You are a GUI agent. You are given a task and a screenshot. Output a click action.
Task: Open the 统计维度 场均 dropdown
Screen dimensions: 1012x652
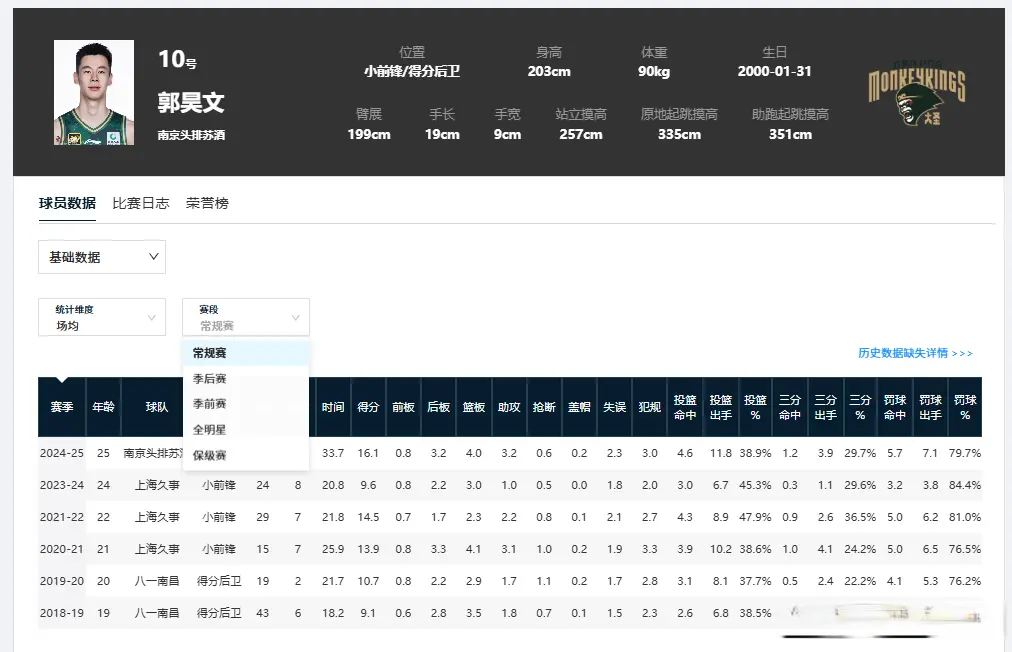(x=101, y=317)
